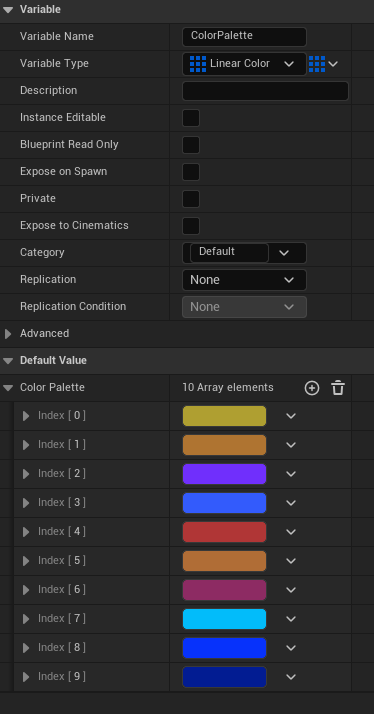Screen dimensions: 374x714
Task: Expand the Index [ 5 ] element
Action: coord(26,561)
